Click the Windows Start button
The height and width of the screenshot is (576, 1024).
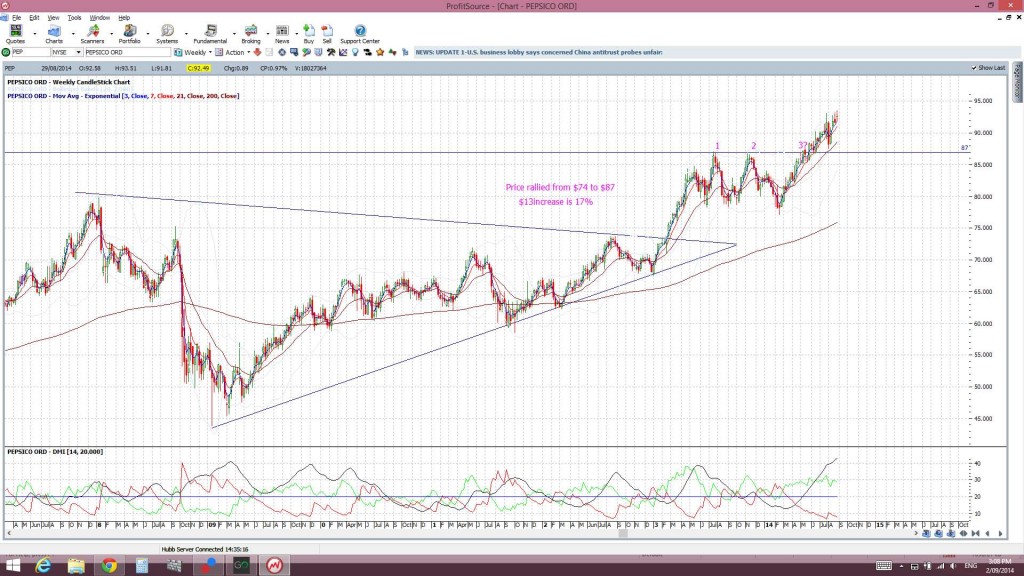pyautogui.click(x=12, y=566)
